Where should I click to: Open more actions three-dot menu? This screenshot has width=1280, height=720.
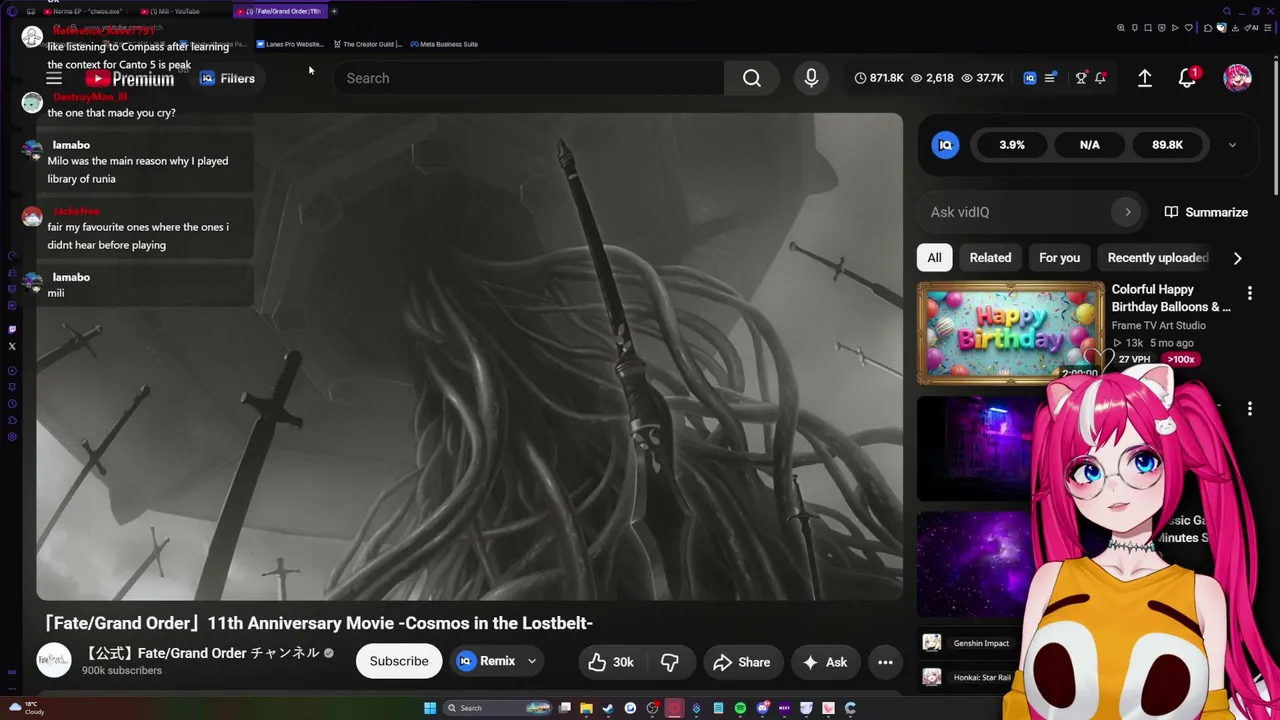click(x=885, y=662)
